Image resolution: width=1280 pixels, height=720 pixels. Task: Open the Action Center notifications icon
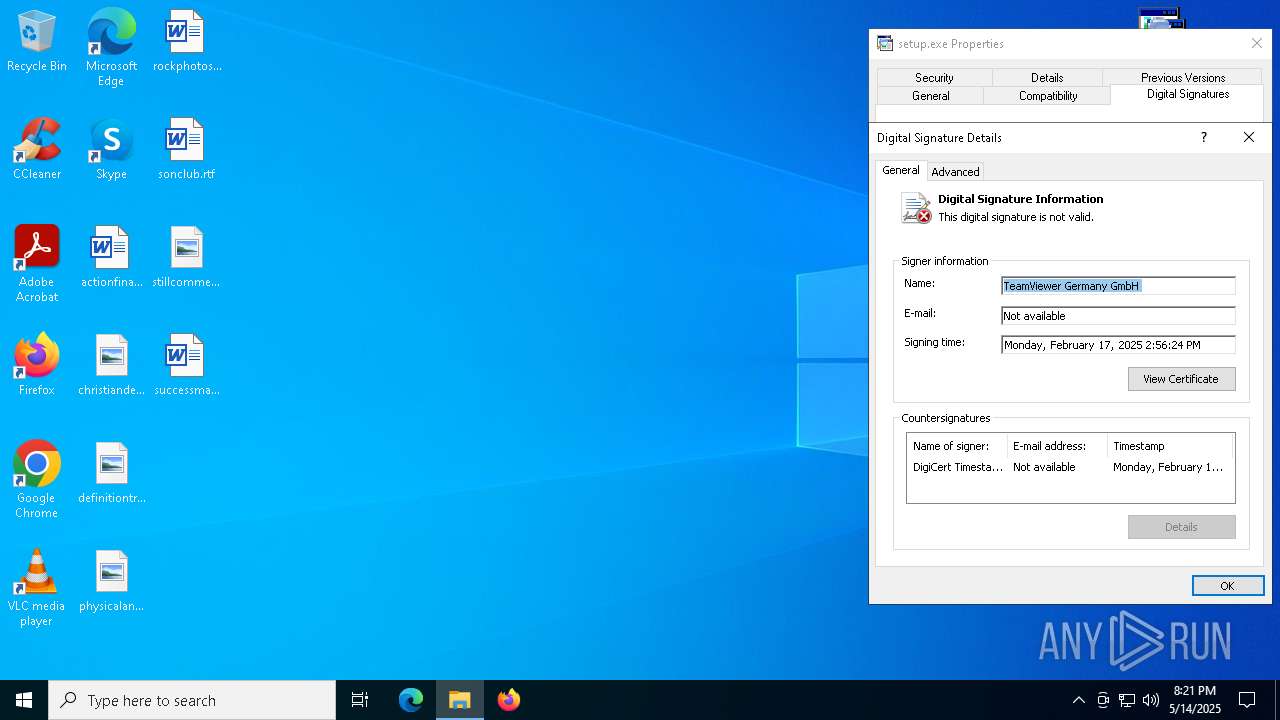pos(1247,700)
